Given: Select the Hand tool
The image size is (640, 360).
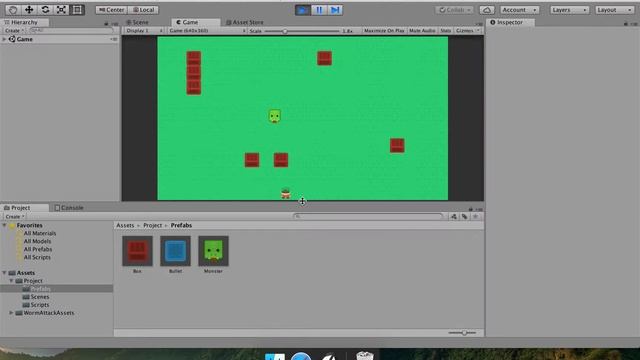Looking at the screenshot, I should click(13, 10).
